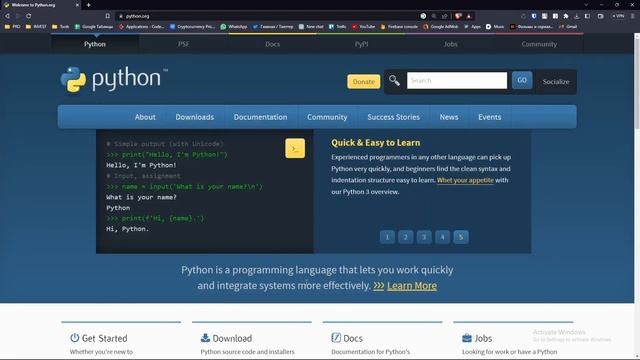
Task: Select the Python top tab
Action: pyautogui.click(x=95, y=44)
